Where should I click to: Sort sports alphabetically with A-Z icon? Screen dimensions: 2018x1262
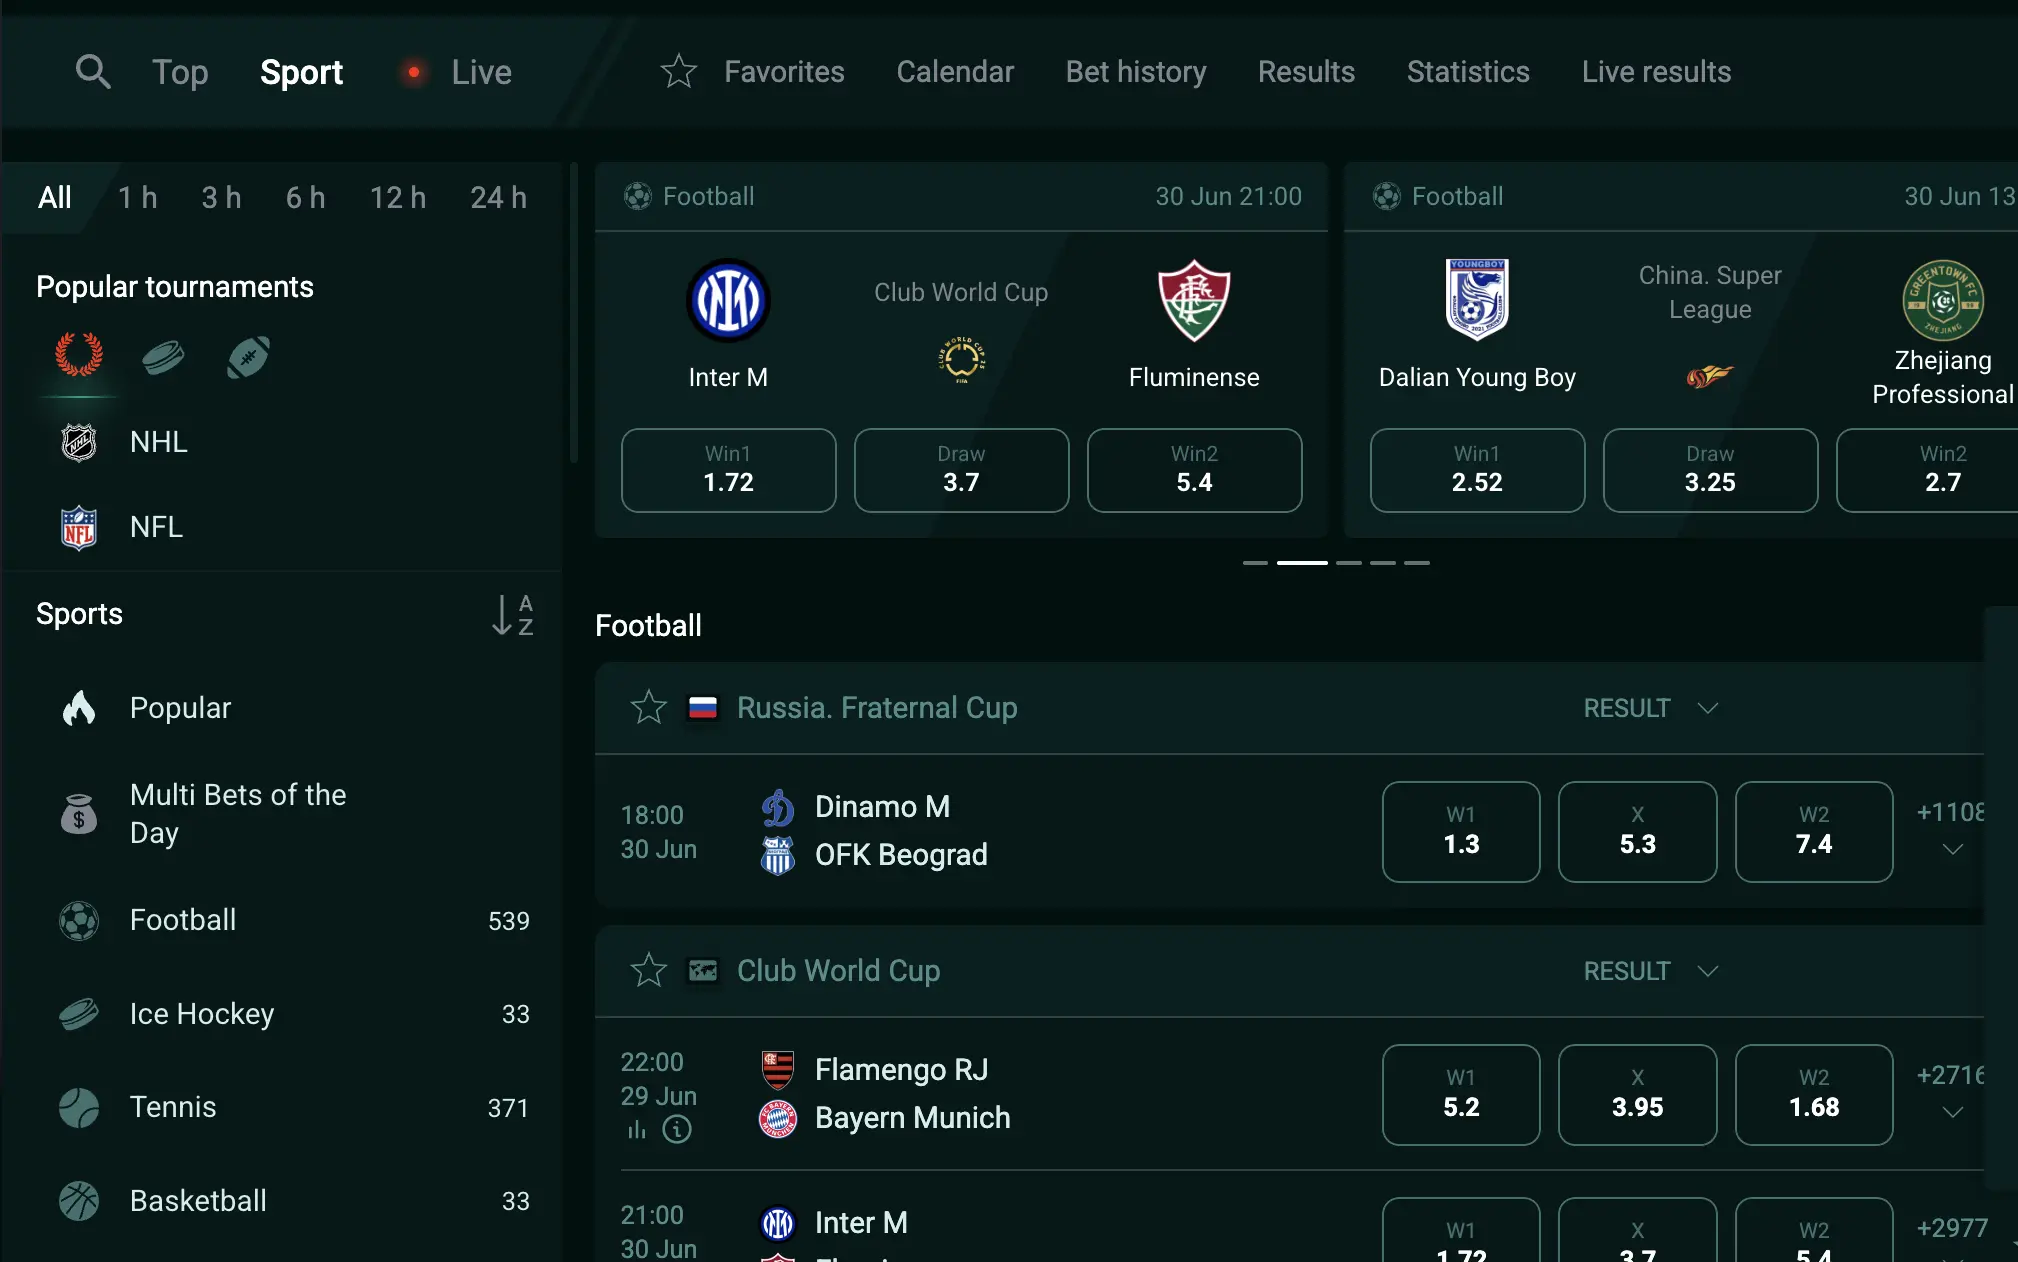tap(513, 614)
